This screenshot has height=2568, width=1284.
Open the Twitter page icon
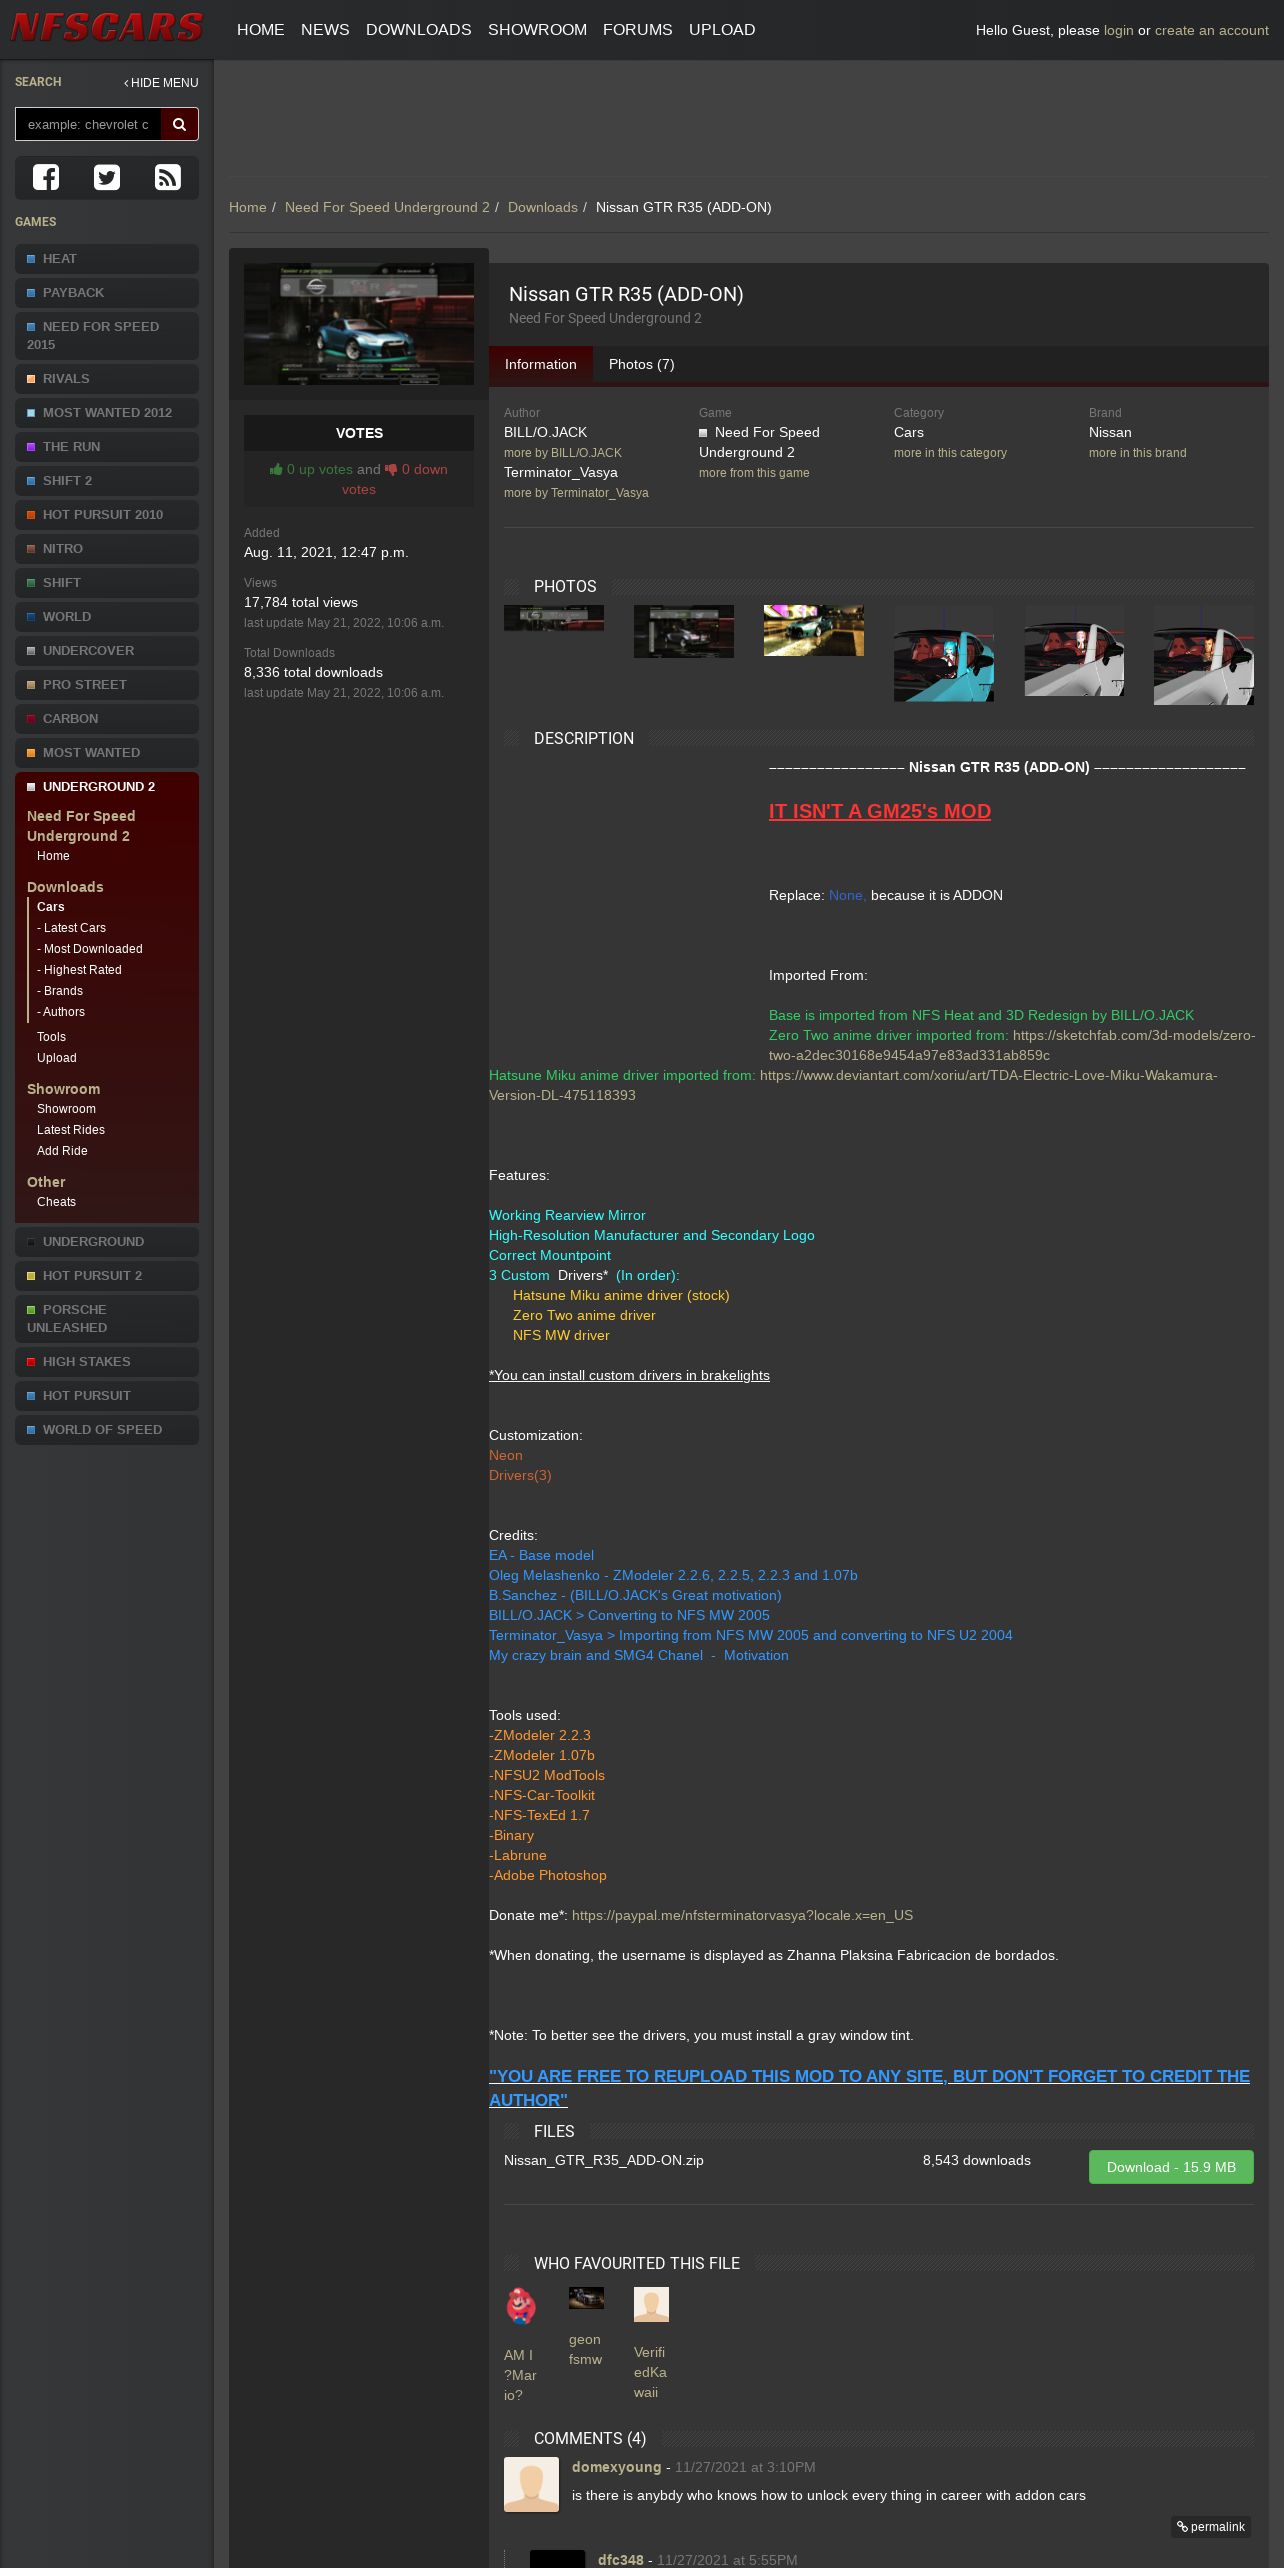(x=107, y=177)
